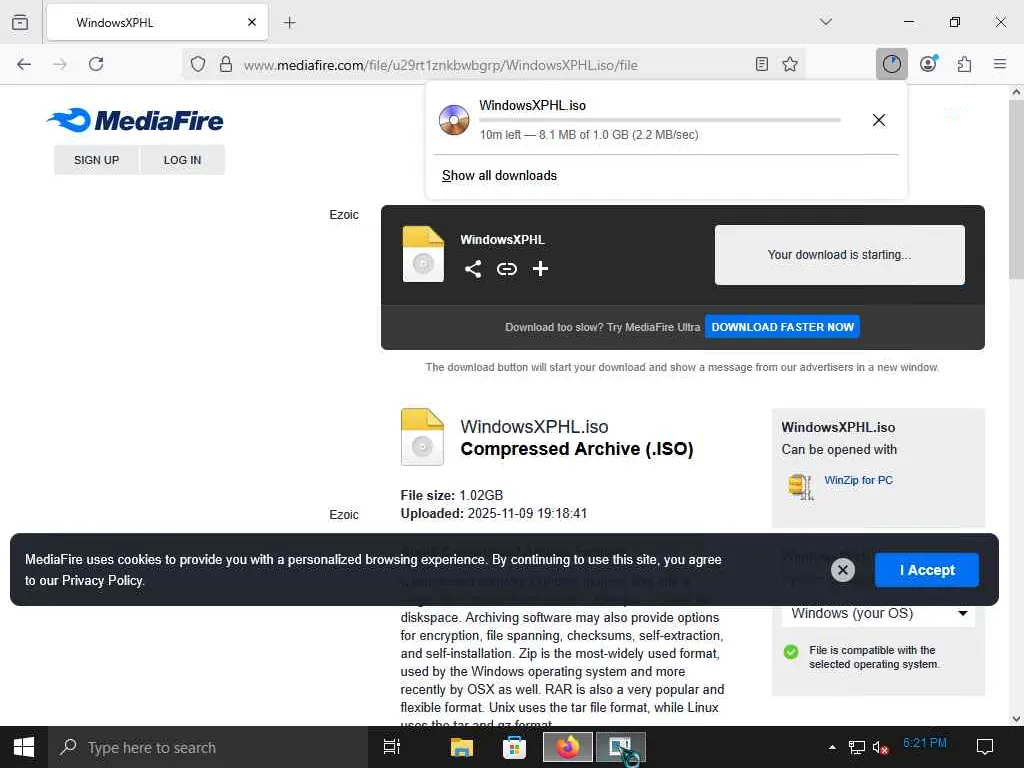Screen dimensions: 1024x768
Task: Add file with the plus icon
Action: tap(540, 269)
